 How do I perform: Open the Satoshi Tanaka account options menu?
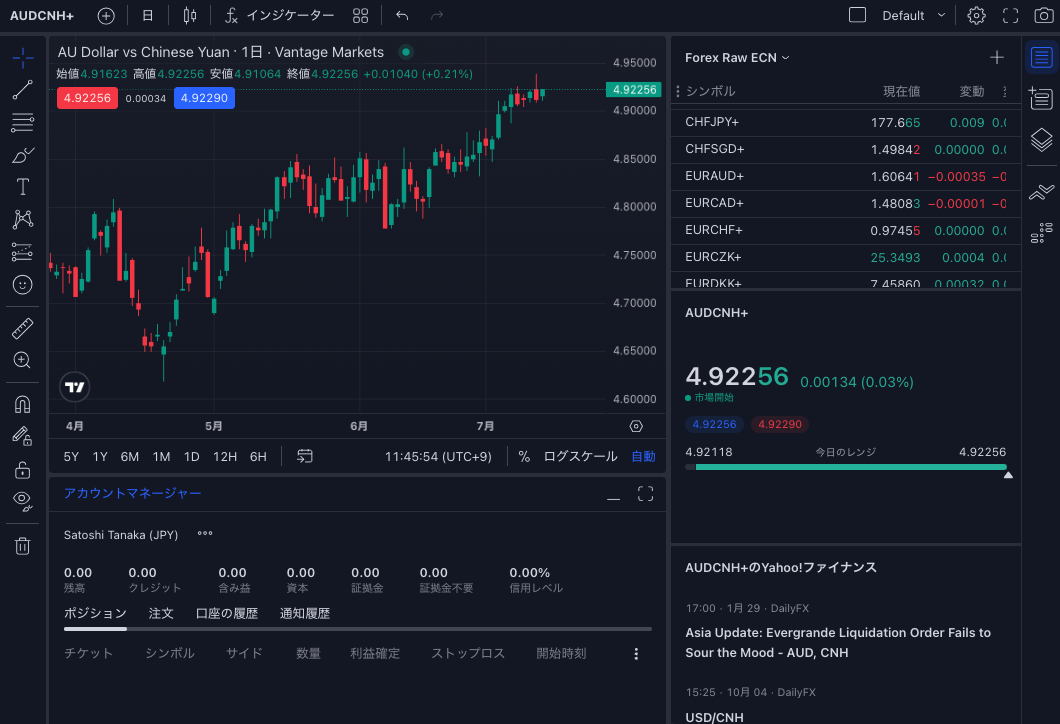pos(205,534)
